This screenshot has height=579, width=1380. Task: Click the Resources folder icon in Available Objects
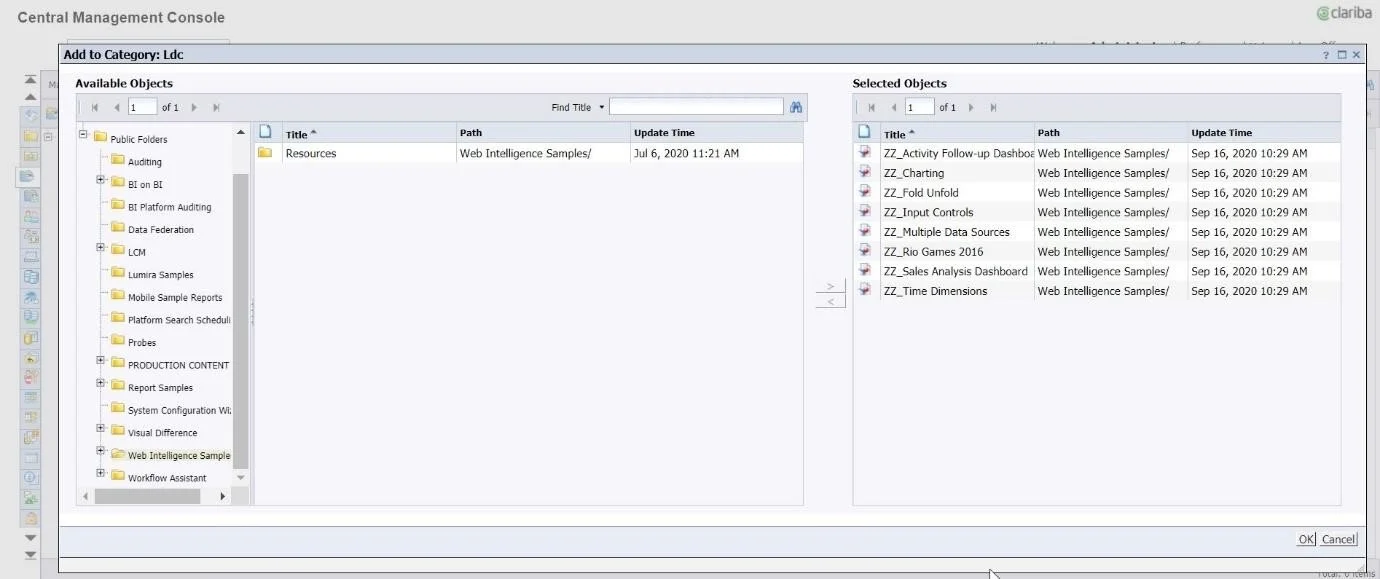[x=265, y=152]
